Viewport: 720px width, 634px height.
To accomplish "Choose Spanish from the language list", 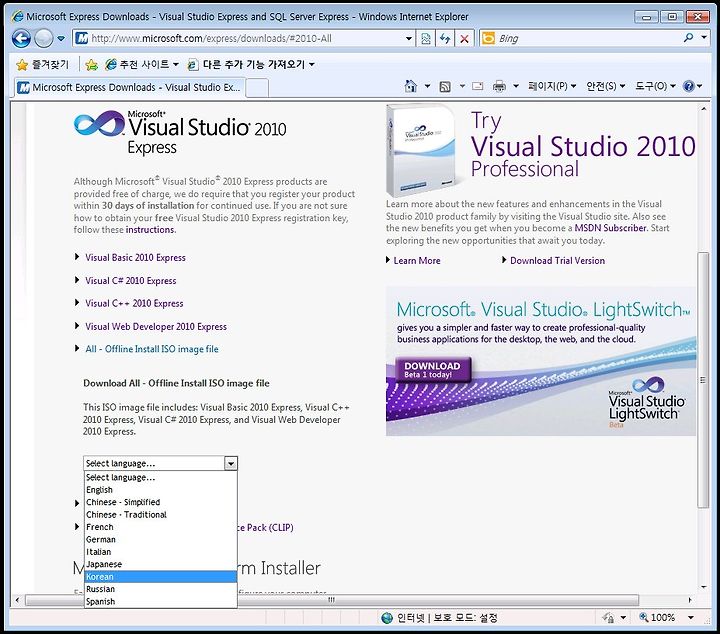I will [x=161, y=601].
